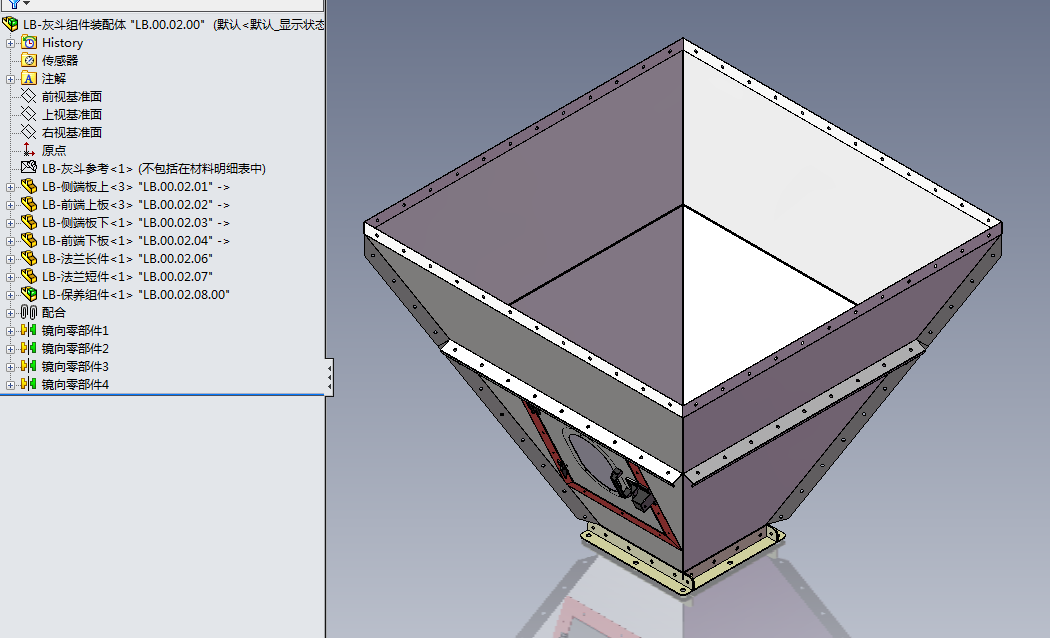This screenshot has height=638, width=1050.
Task: Select the 注解 annotations icon
Action: point(29,78)
